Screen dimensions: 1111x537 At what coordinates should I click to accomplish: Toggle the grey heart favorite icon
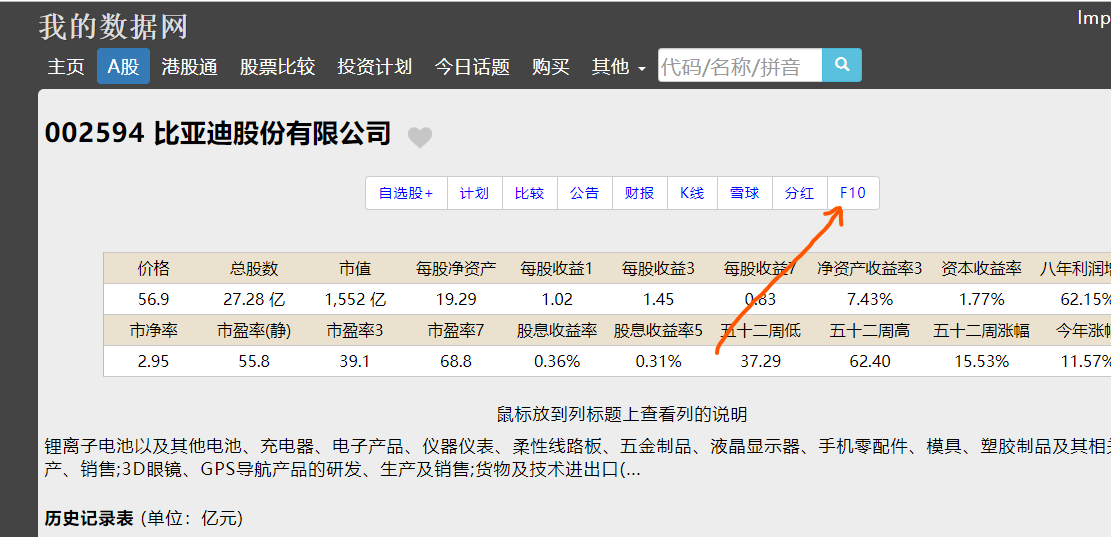tap(420, 137)
